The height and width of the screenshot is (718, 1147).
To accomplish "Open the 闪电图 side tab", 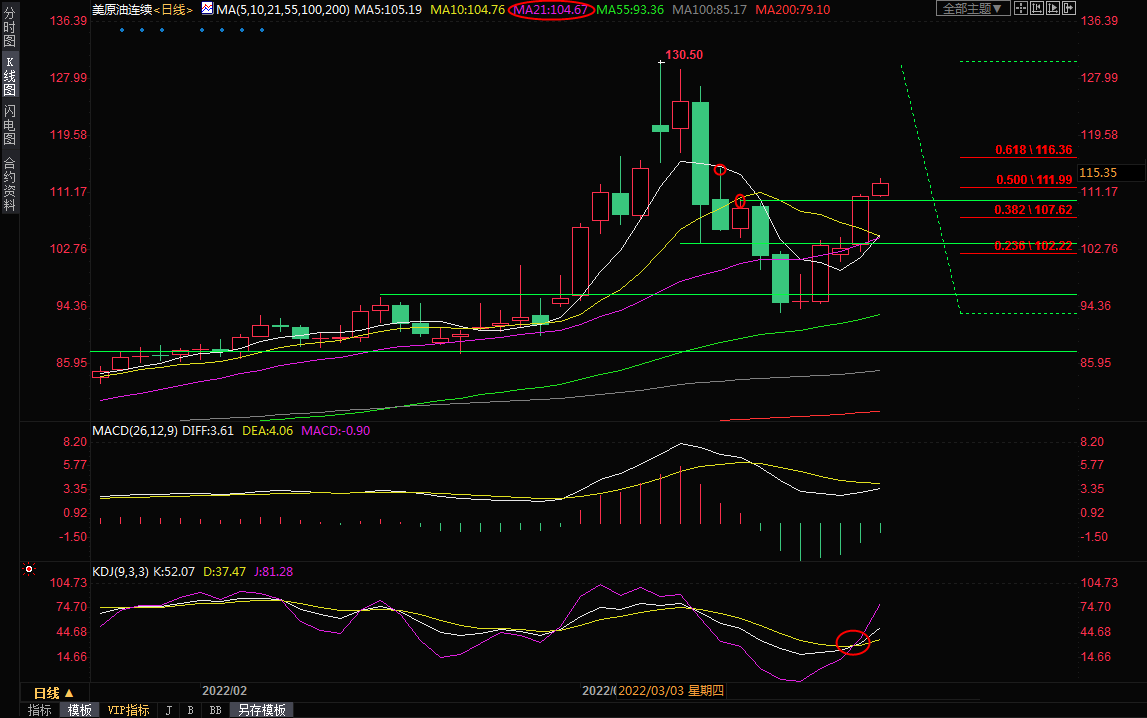I will [9, 124].
